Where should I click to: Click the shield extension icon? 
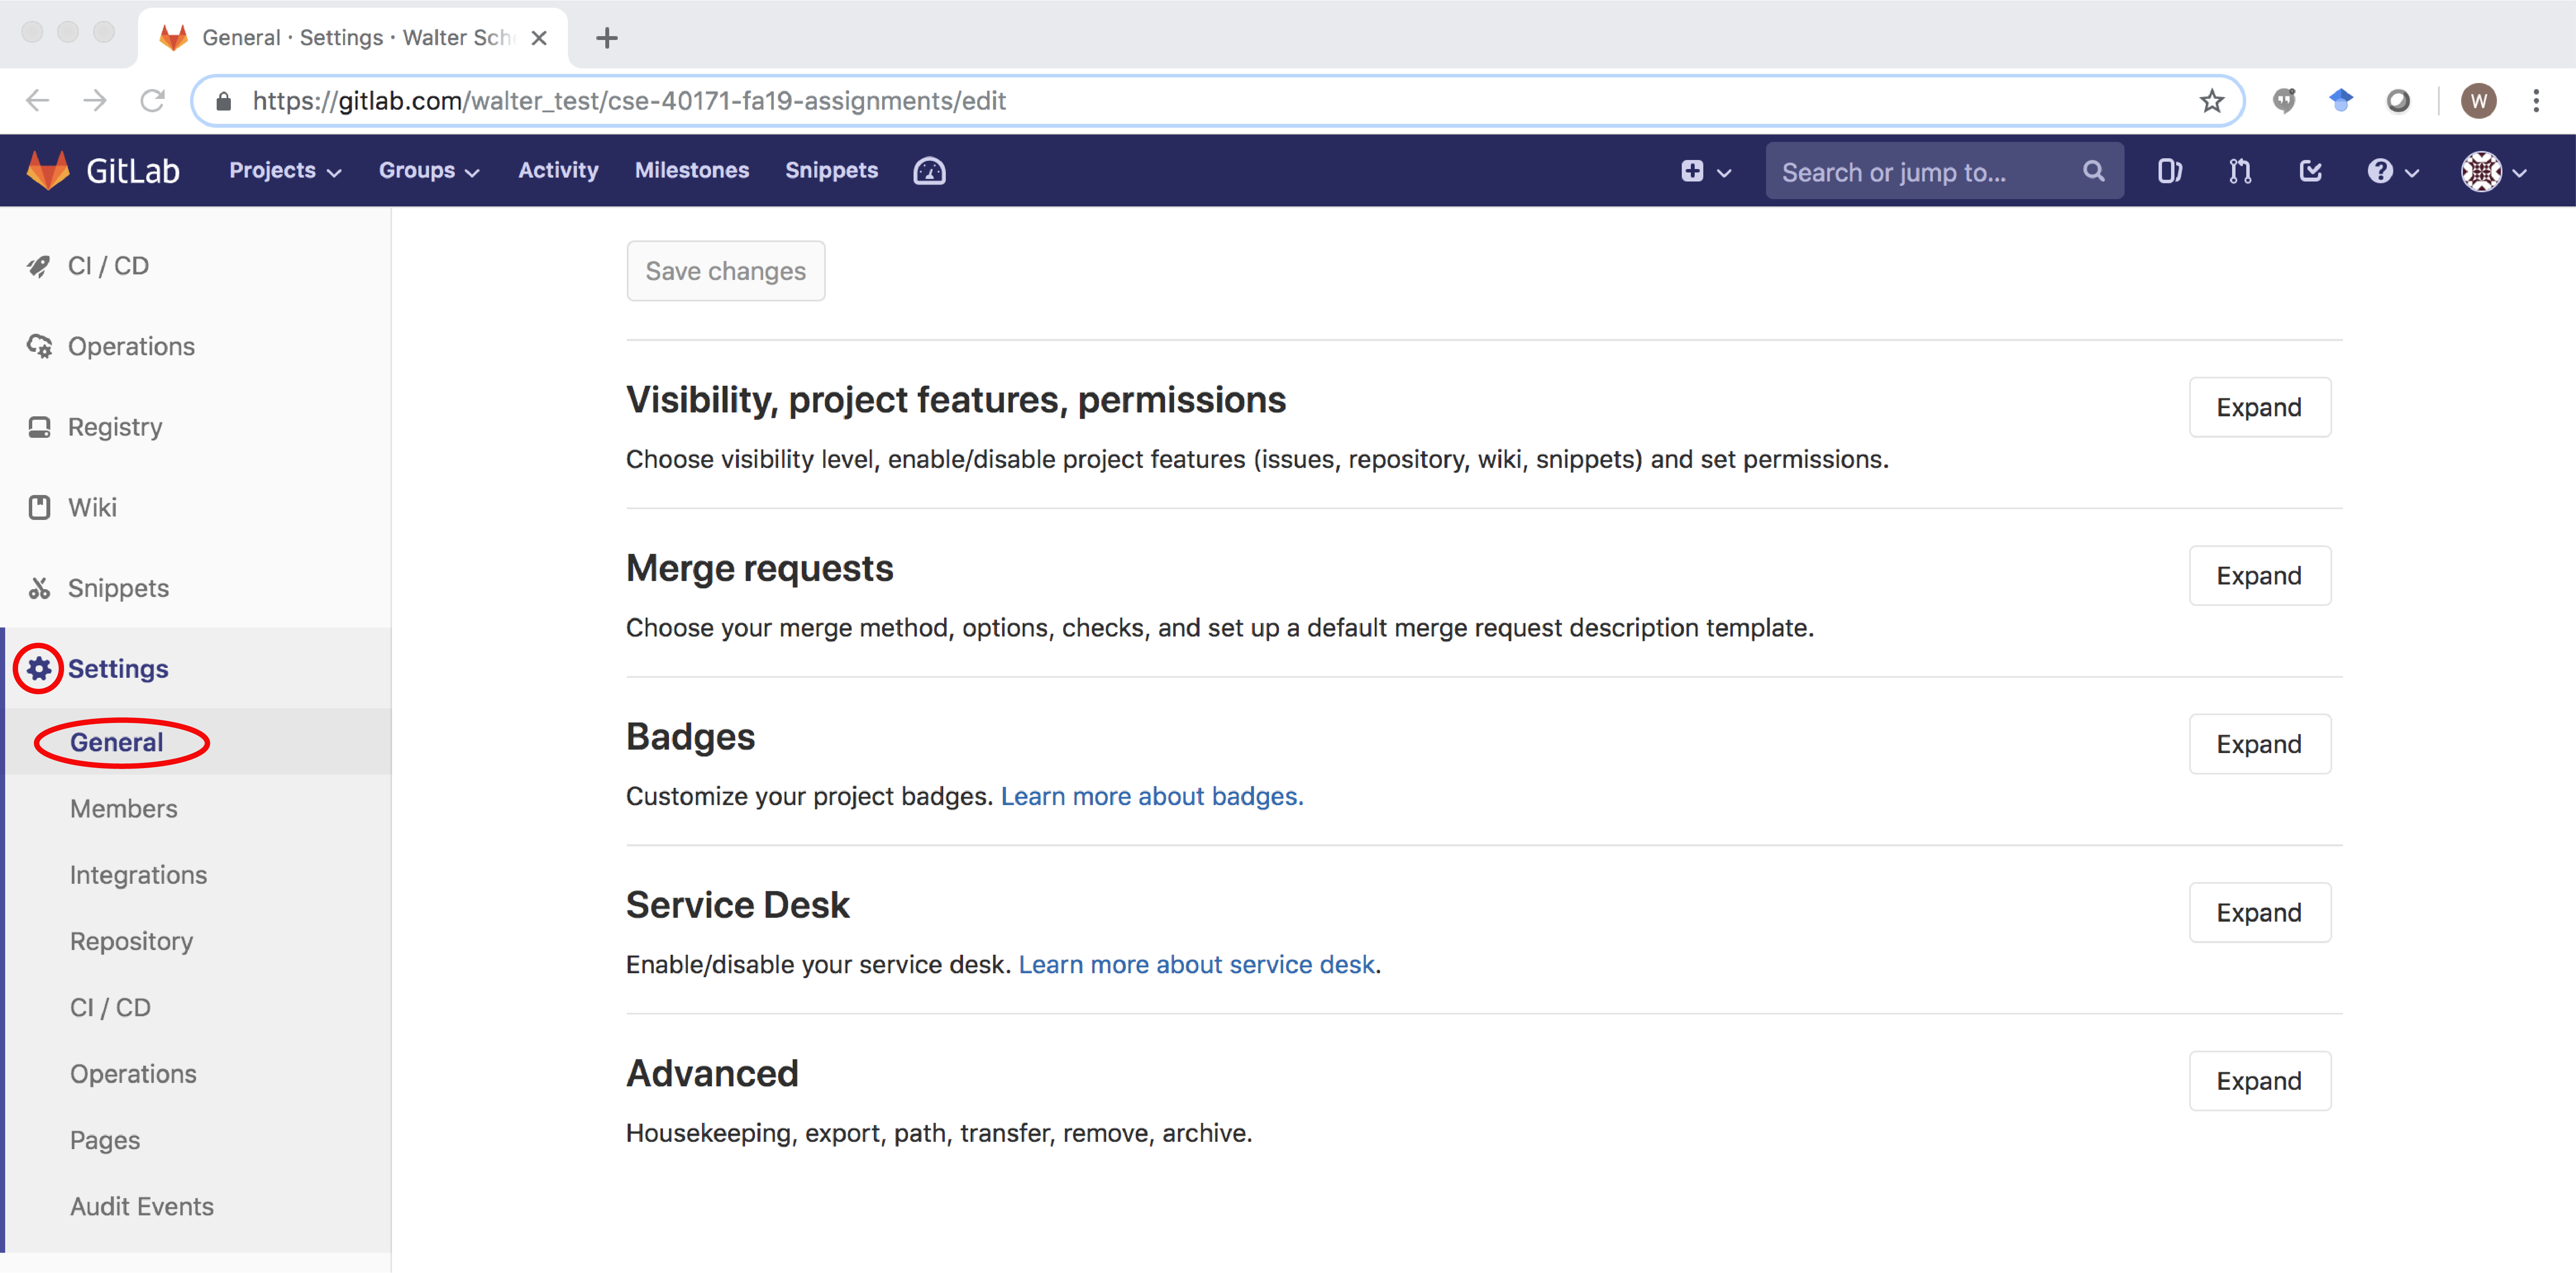pos(2284,101)
